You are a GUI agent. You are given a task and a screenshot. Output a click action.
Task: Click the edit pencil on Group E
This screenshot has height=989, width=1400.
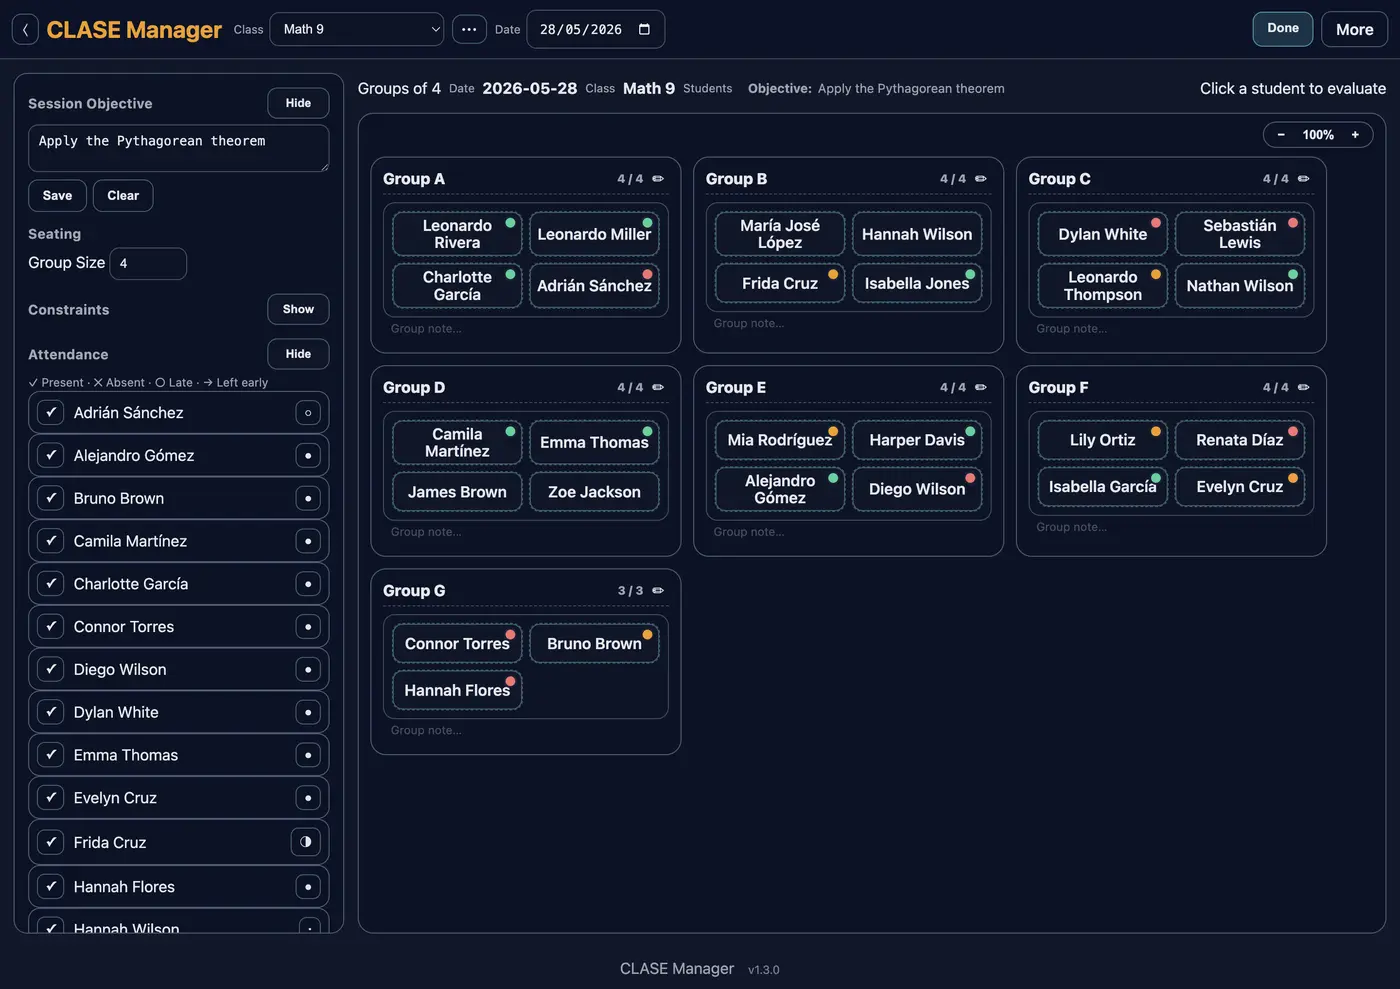[981, 387]
